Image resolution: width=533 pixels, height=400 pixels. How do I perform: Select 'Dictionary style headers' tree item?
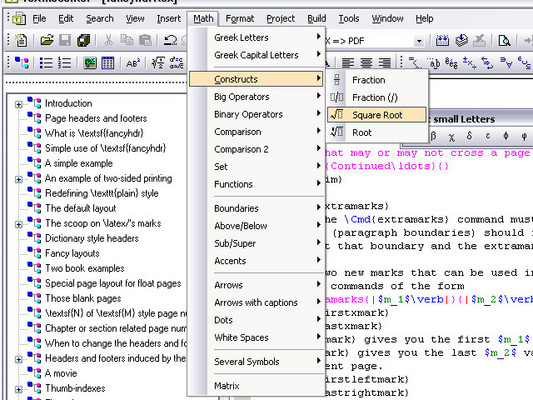(x=92, y=238)
